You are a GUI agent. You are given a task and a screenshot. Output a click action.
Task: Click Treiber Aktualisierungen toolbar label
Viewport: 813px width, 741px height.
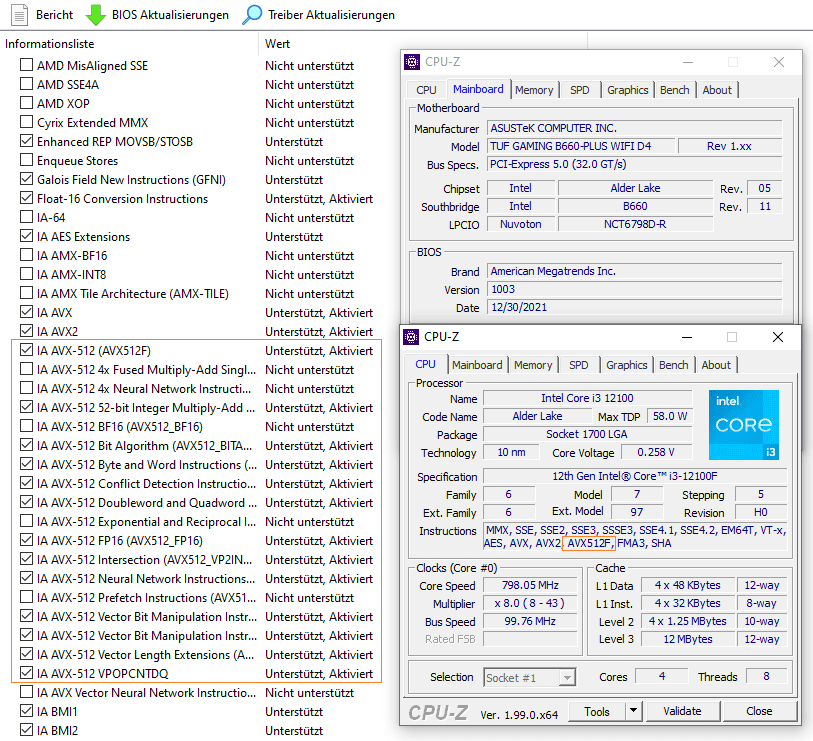click(x=331, y=15)
